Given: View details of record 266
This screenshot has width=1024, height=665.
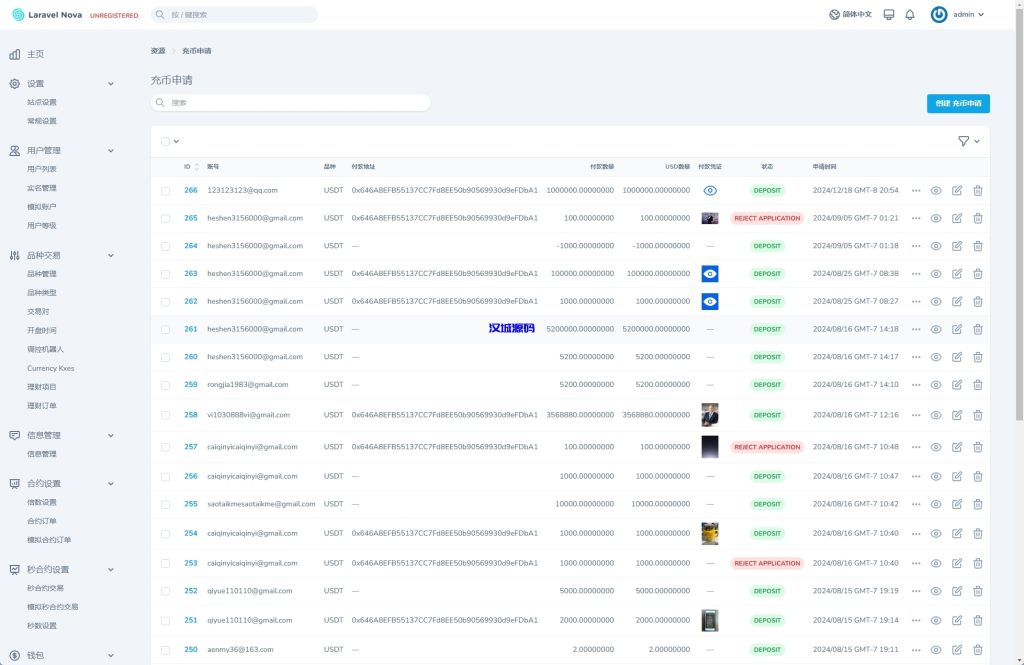Looking at the screenshot, I should (936, 190).
